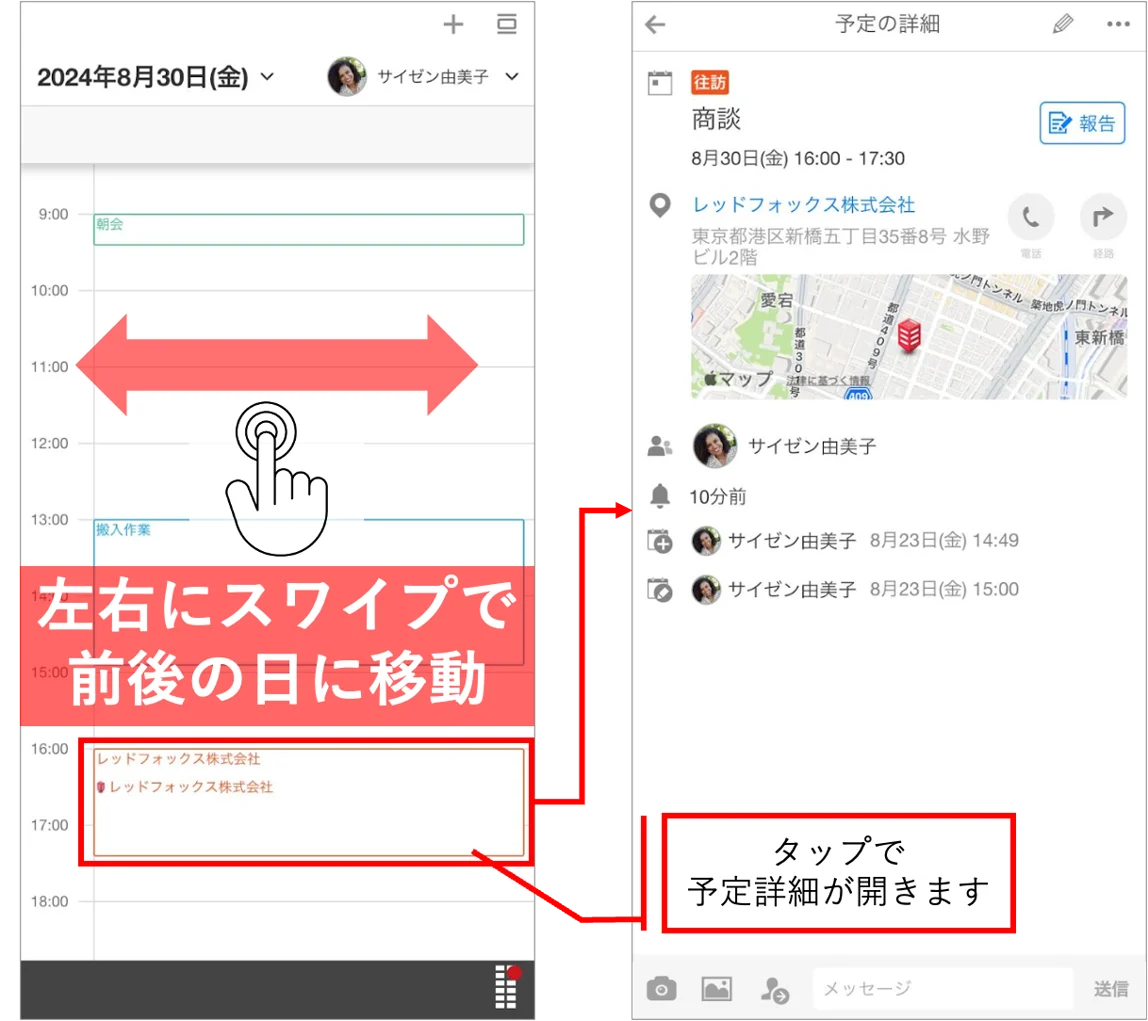The image size is (1148, 1021).
Task: Open the 朝会 event at 9:00
Action: pos(309,229)
